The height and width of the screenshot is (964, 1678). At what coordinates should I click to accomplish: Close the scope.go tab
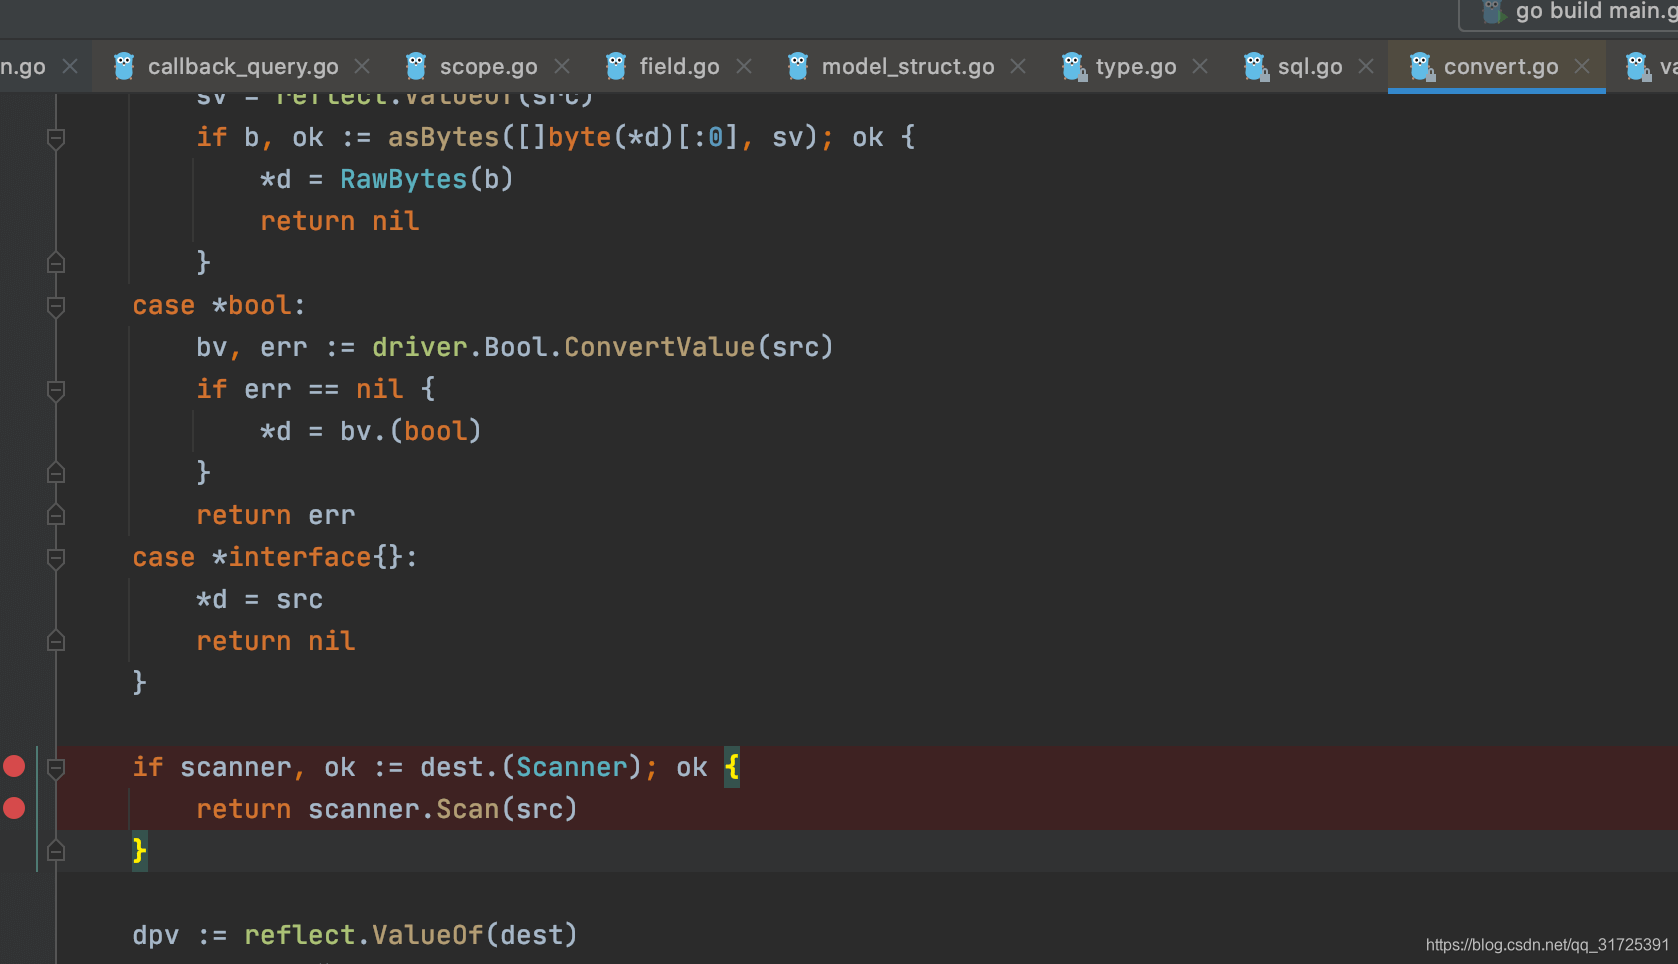pos(562,66)
